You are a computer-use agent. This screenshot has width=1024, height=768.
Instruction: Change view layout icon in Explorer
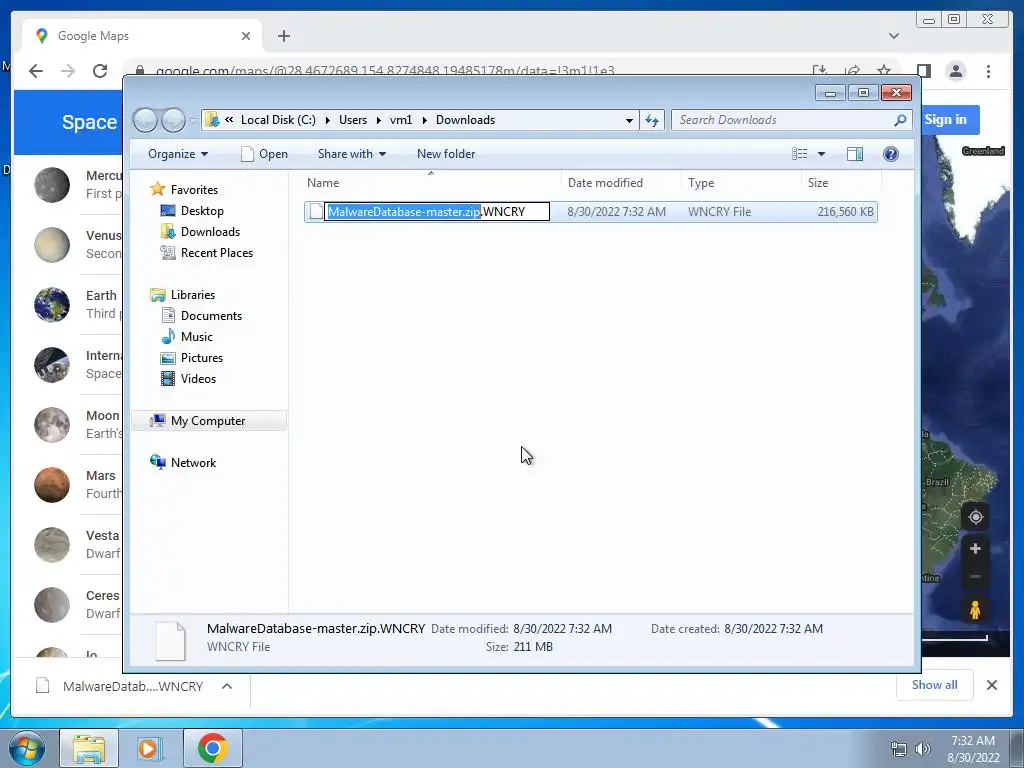799,154
